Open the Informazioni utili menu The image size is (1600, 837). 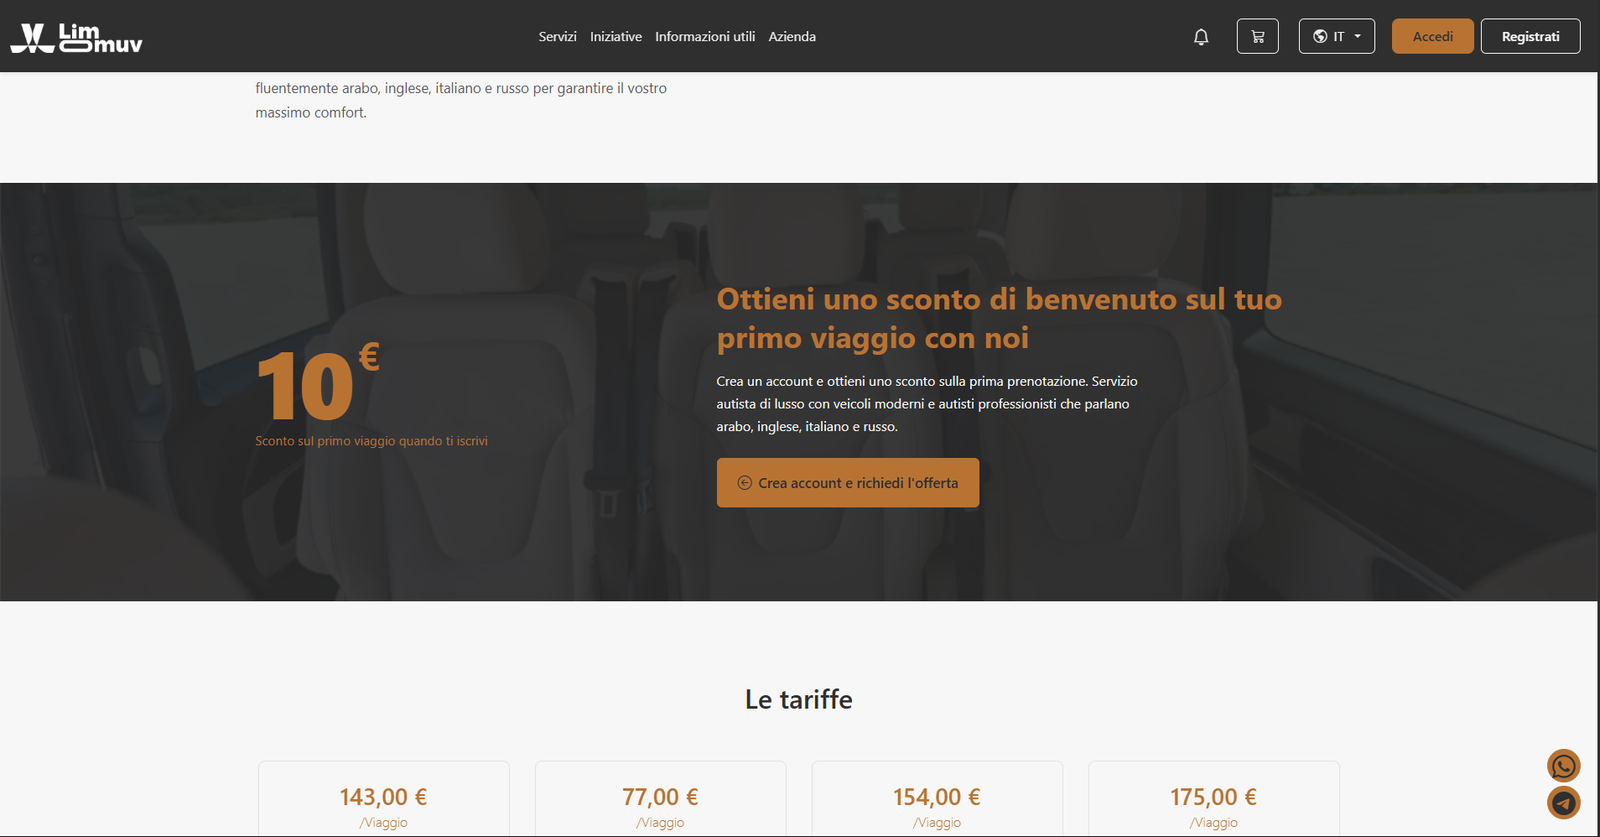point(705,37)
